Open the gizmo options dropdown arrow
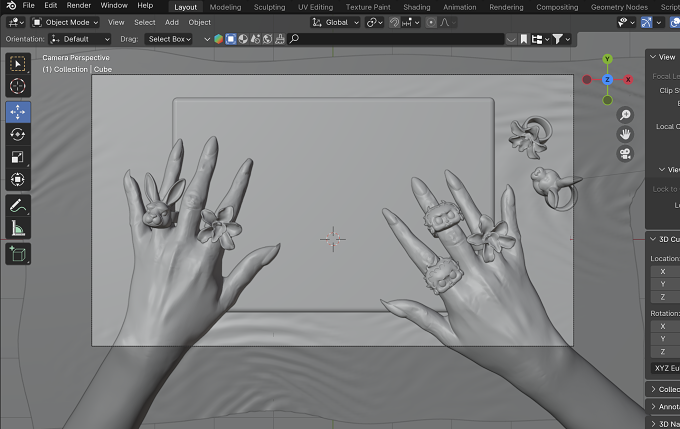Screen dimensions: 680x429 (659, 23)
